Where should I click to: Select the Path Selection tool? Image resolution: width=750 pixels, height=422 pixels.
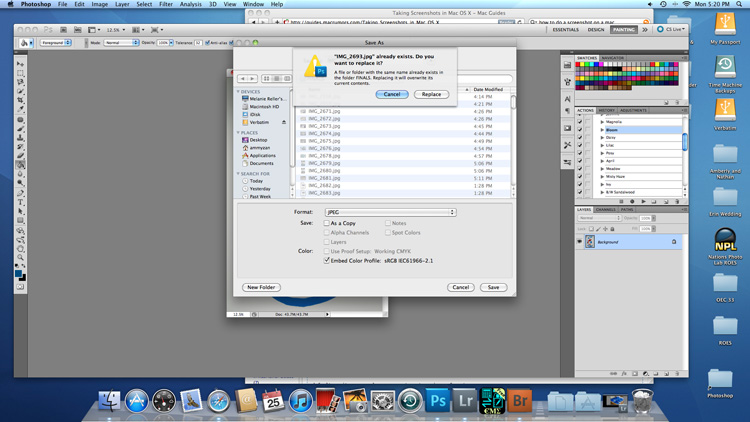[20, 211]
